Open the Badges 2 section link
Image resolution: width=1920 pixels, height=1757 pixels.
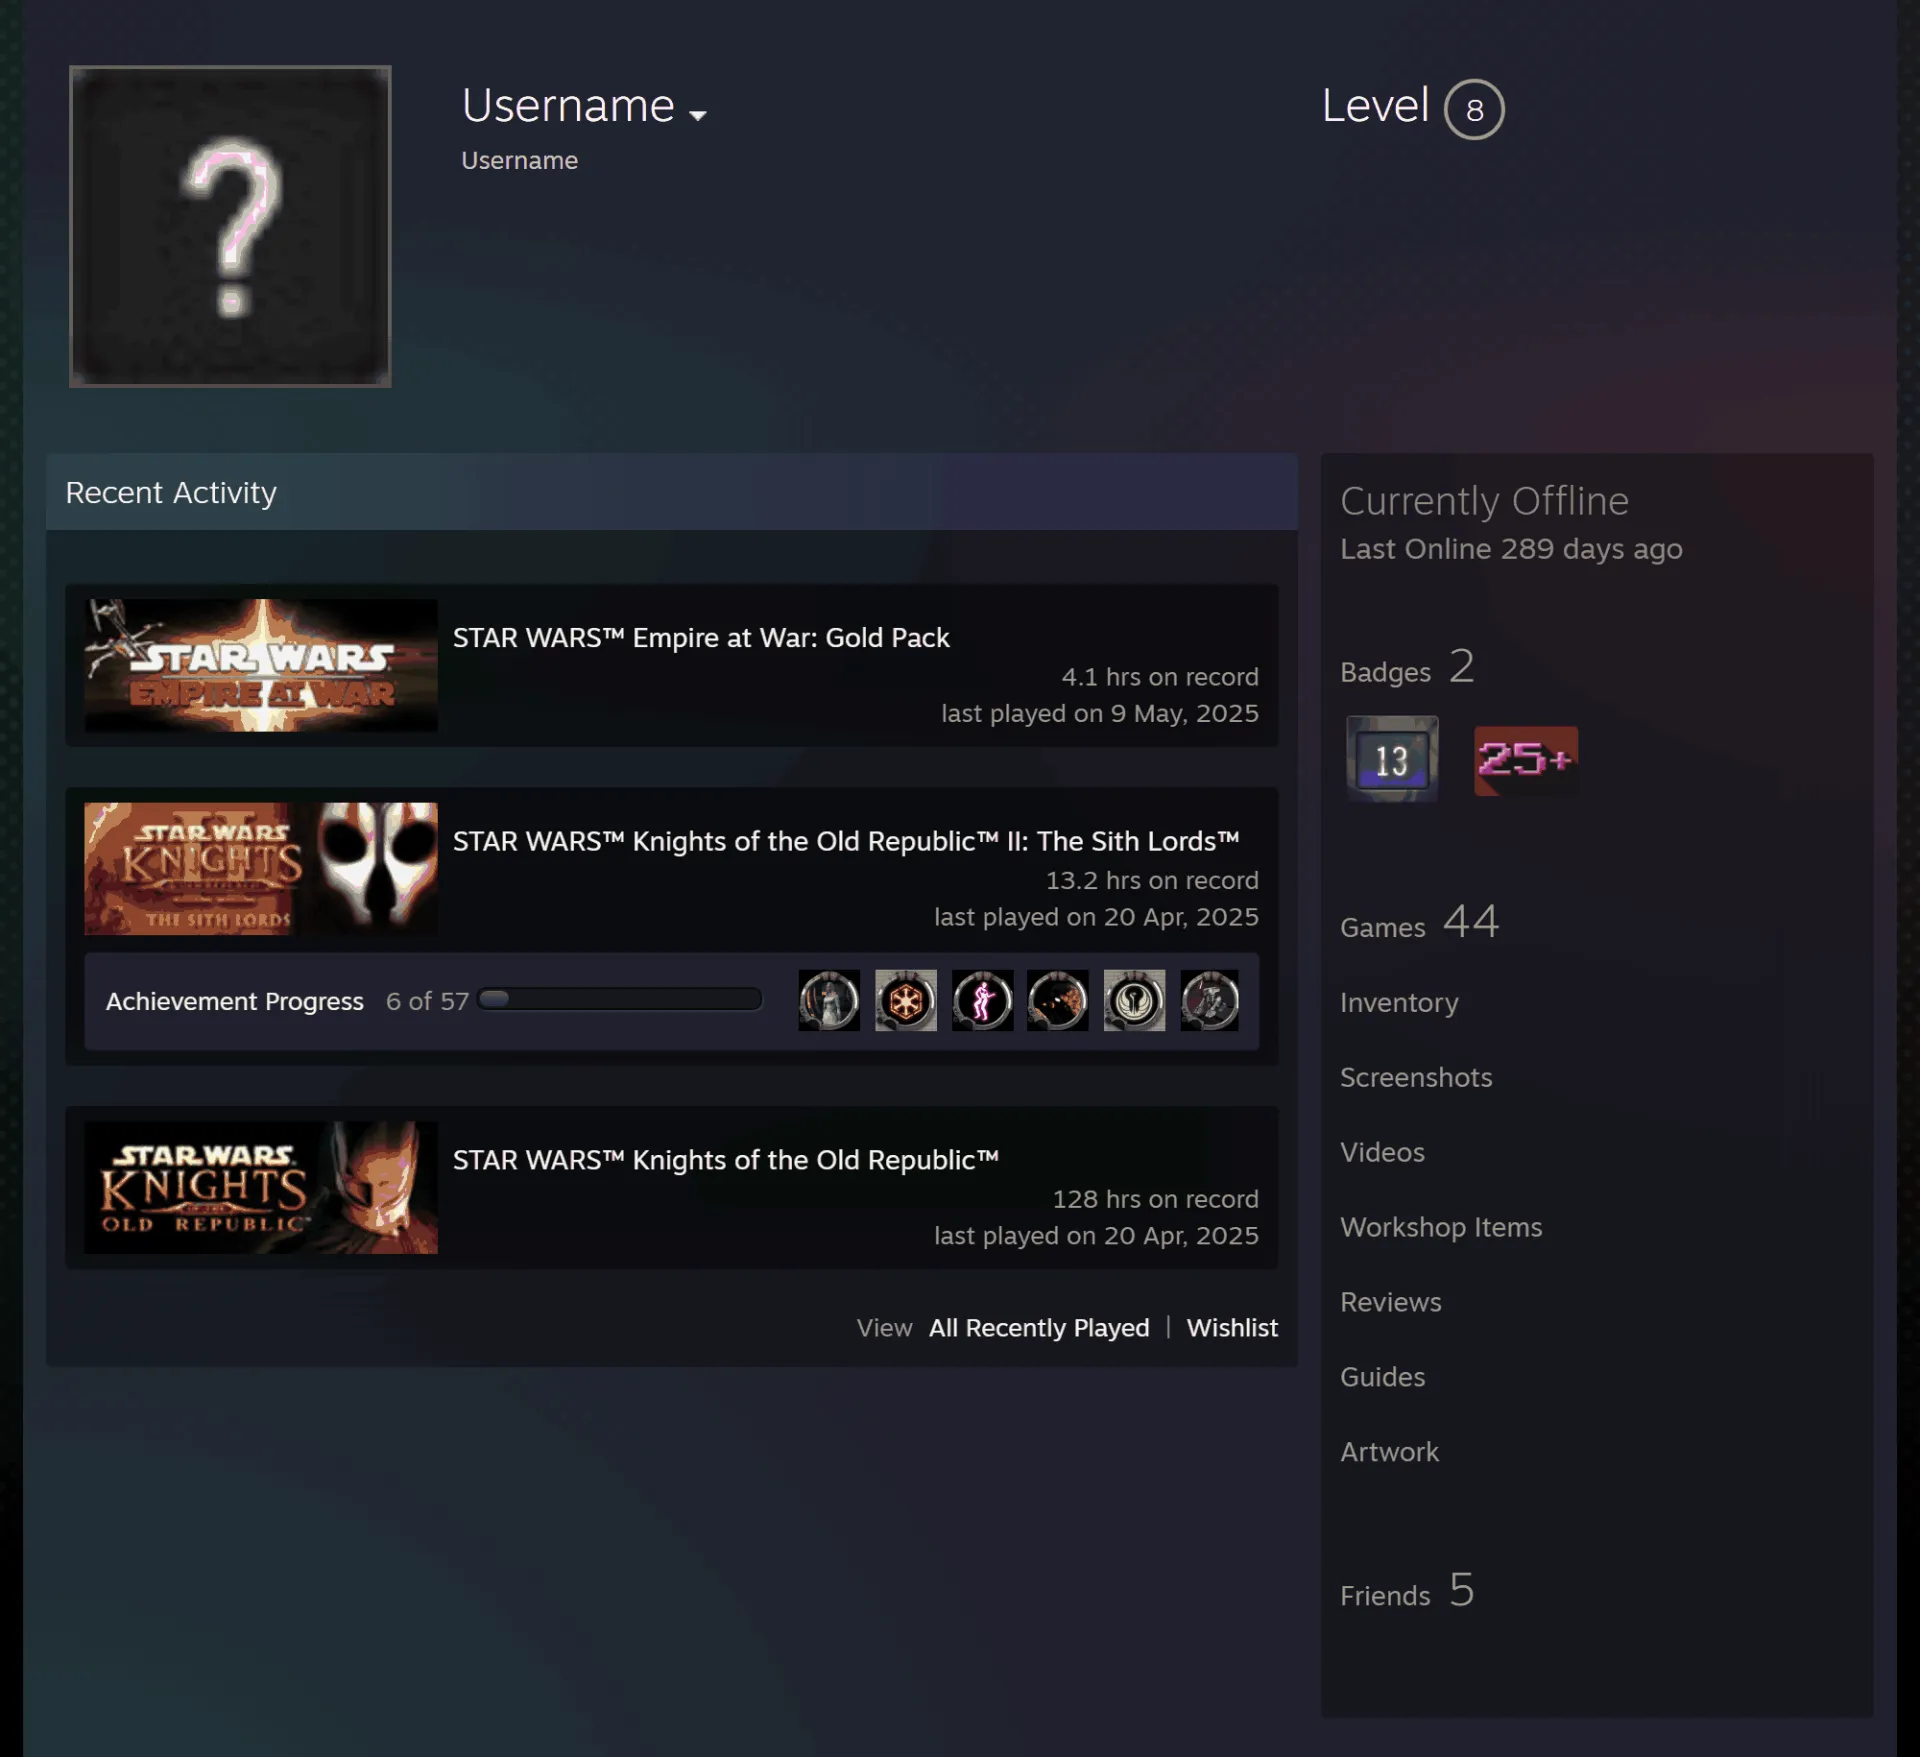click(1407, 668)
